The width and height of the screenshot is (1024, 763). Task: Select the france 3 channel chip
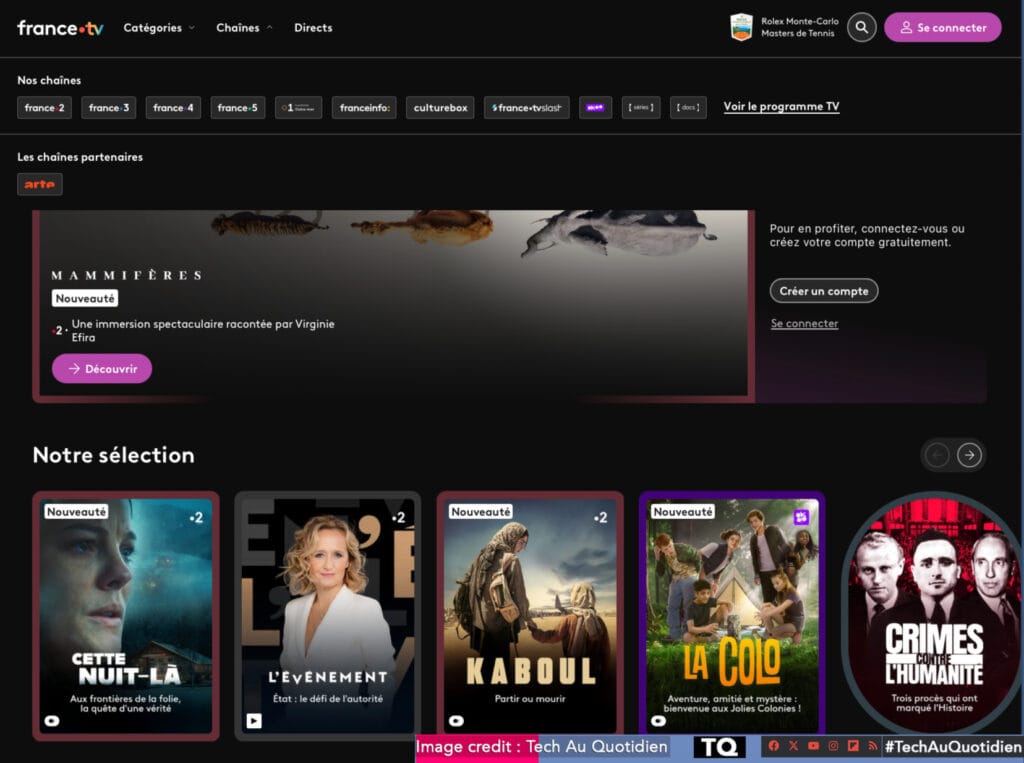[108, 108]
